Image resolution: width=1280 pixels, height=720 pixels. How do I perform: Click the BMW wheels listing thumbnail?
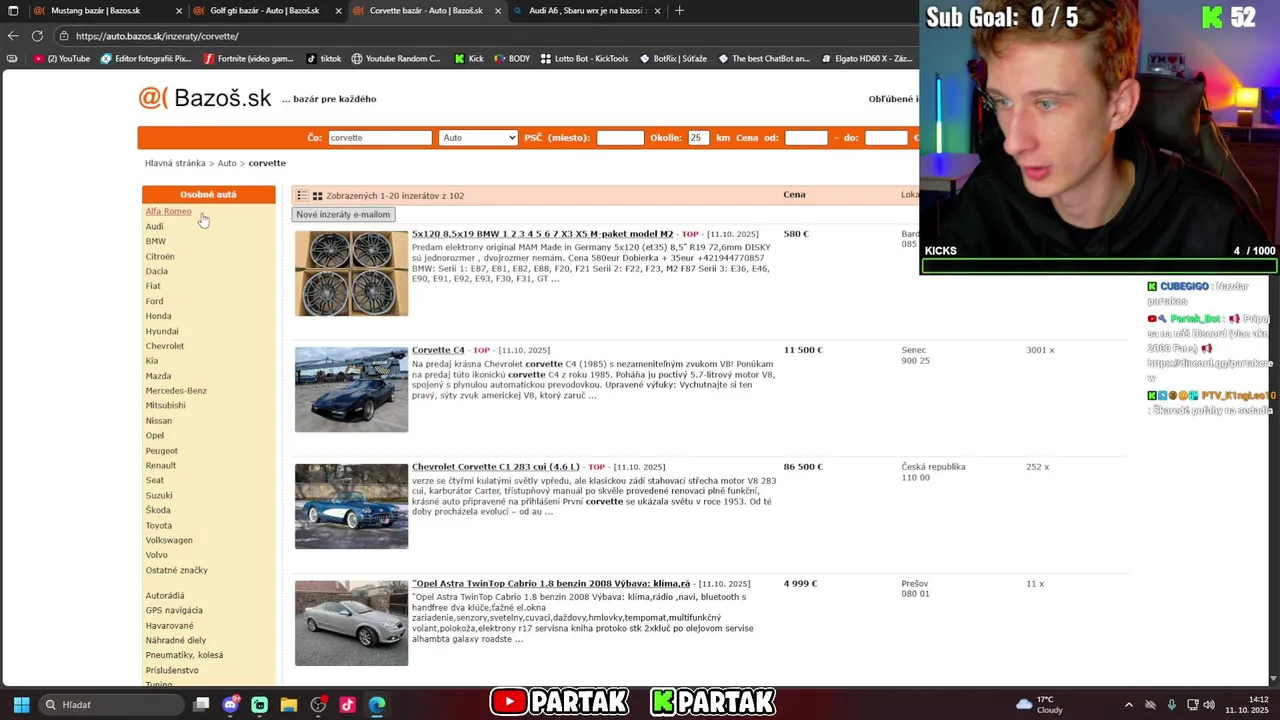pos(351,273)
